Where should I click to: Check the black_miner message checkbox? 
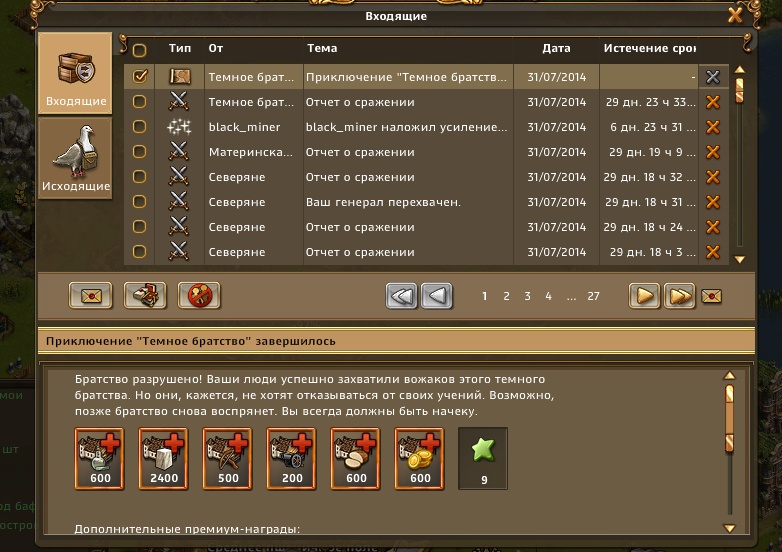(x=140, y=127)
